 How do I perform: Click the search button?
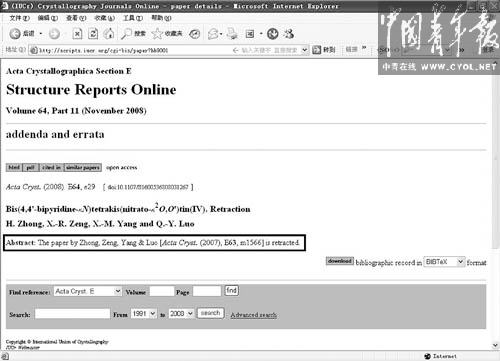pos(210,313)
